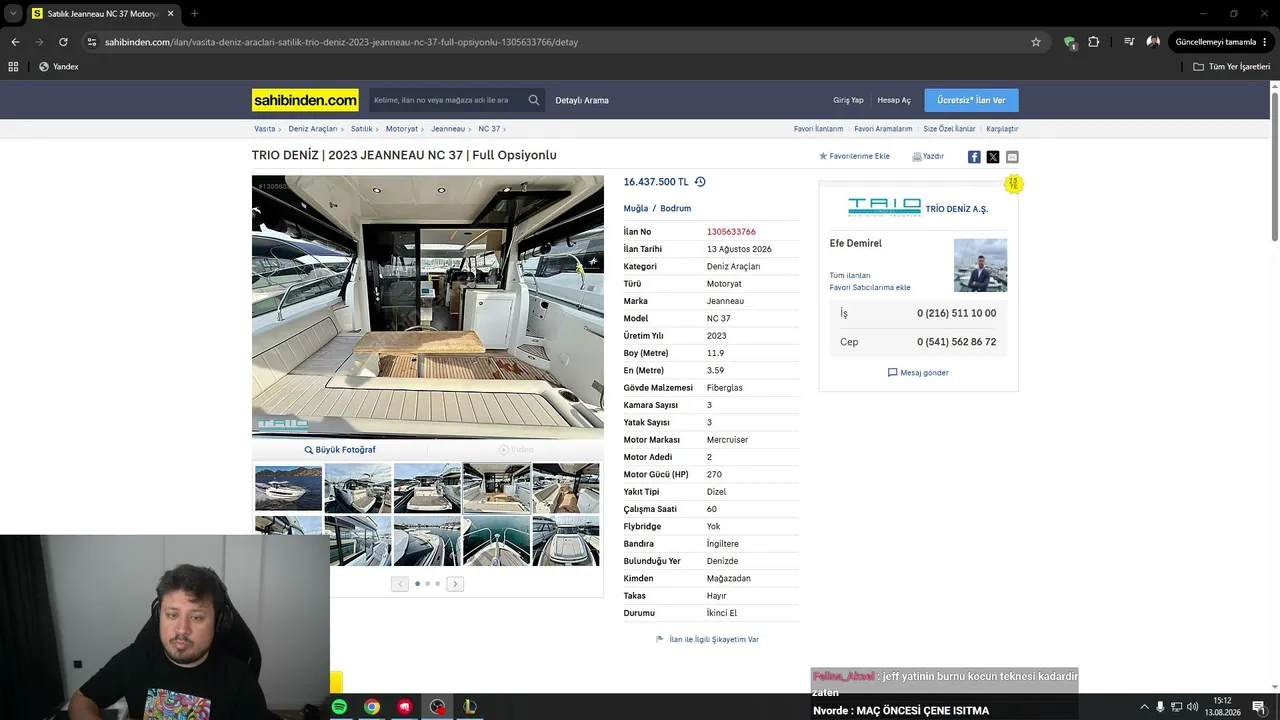Print the listing with Yazdır

click(928, 156)
